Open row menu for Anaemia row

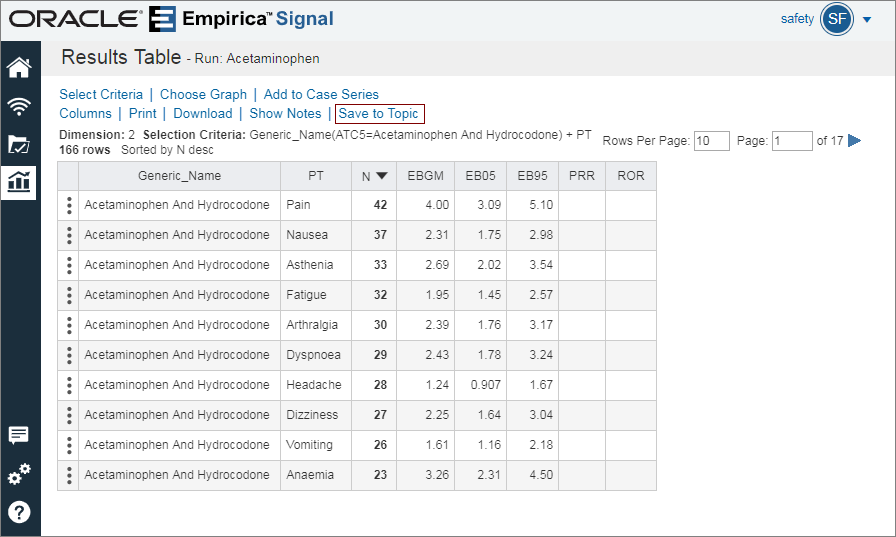[69, 475]
